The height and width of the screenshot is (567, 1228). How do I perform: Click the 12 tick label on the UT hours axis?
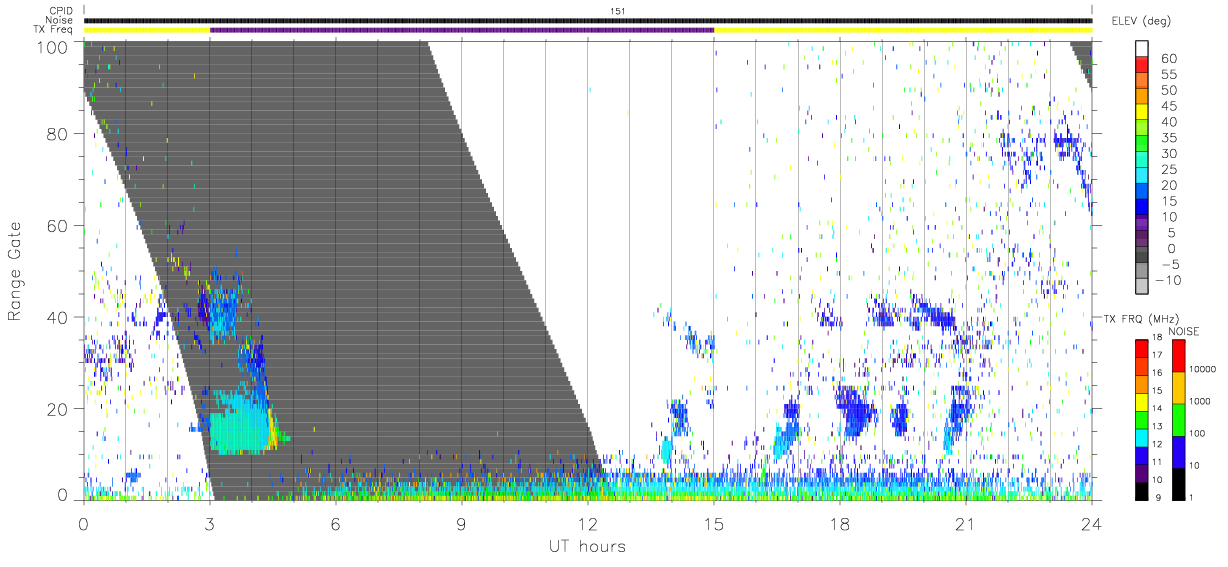pyautogui.click(x=588, y=524)
